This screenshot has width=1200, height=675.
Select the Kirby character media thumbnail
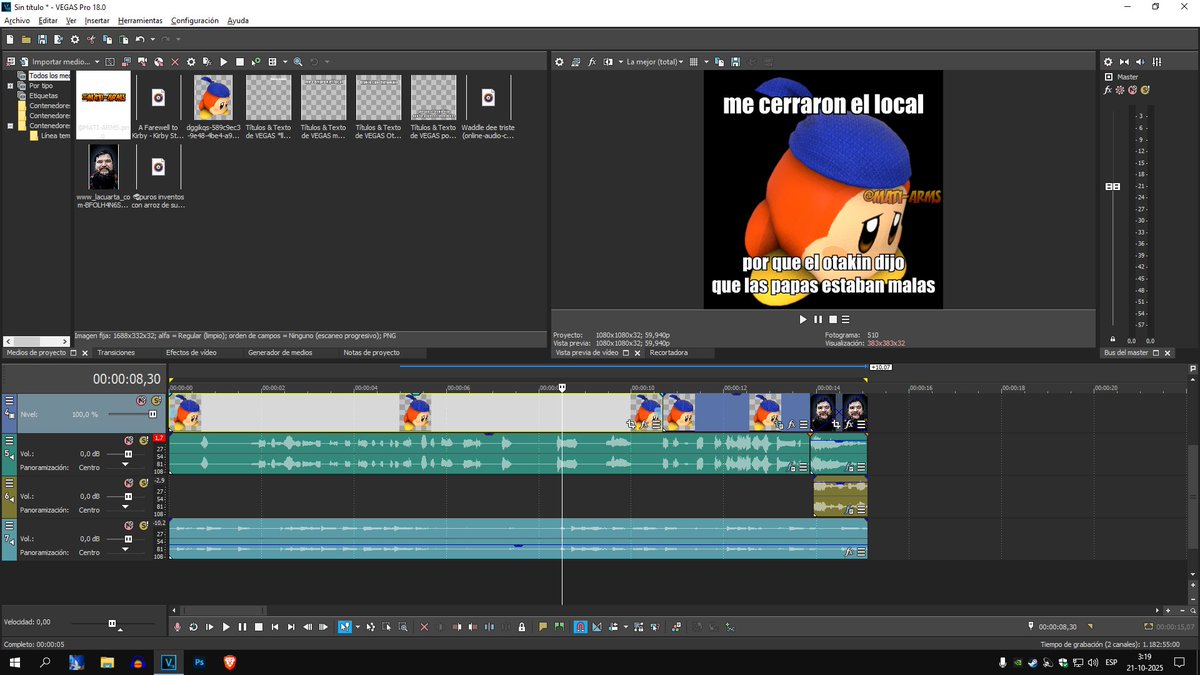coord(213,98)
